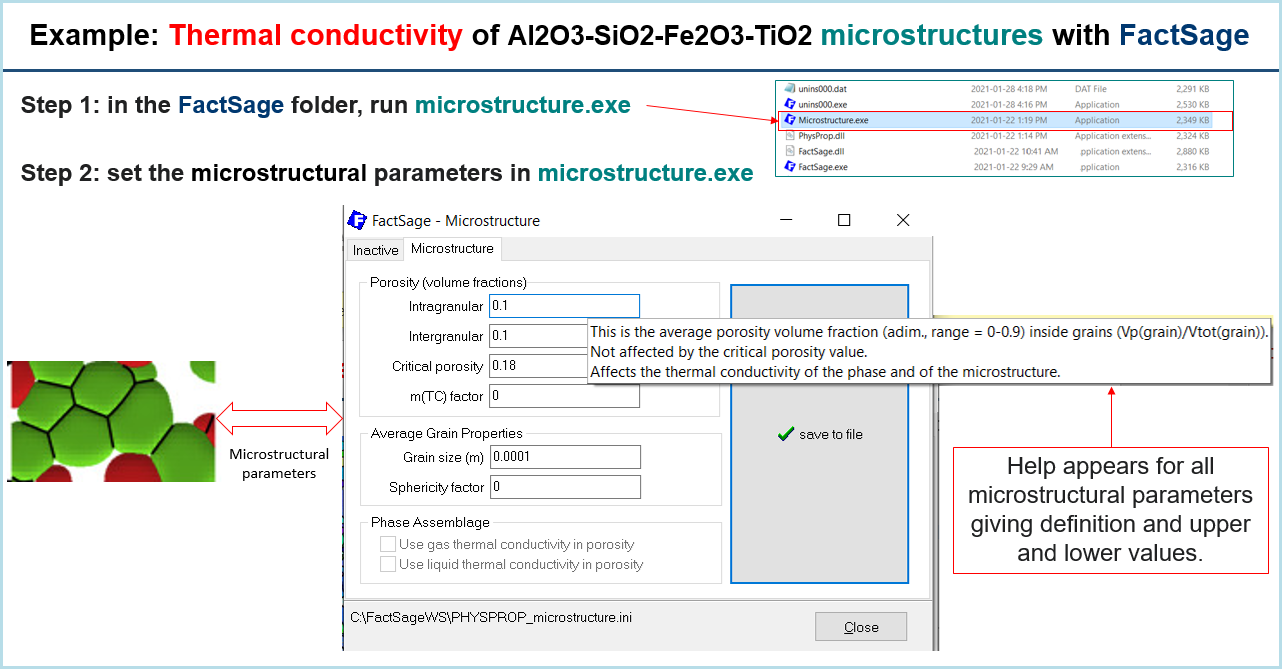The image size is (1282, 669).
Task: Select the Microstructure tab
Action: click(x=452, y=248)
